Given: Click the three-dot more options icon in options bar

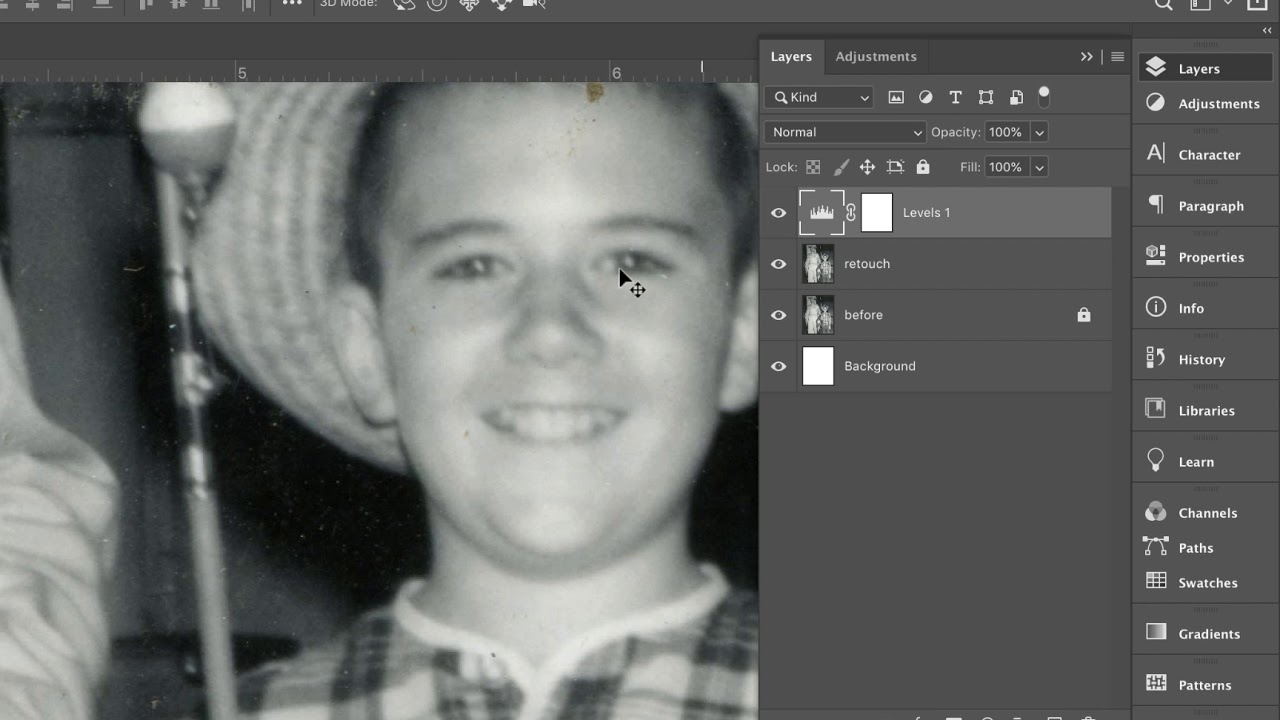Looking at the screenshot, I should 291,4.
